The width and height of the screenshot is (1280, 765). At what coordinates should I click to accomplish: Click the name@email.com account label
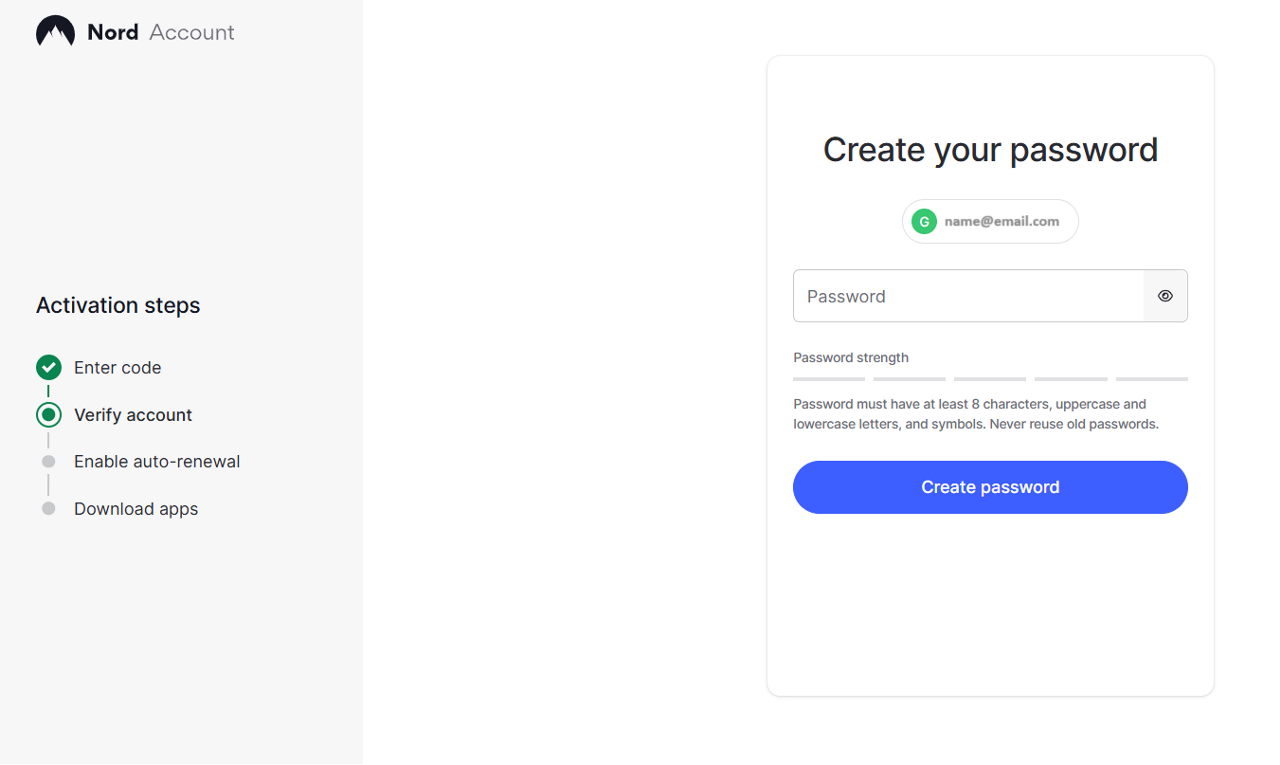click(x=1001, y=222)
